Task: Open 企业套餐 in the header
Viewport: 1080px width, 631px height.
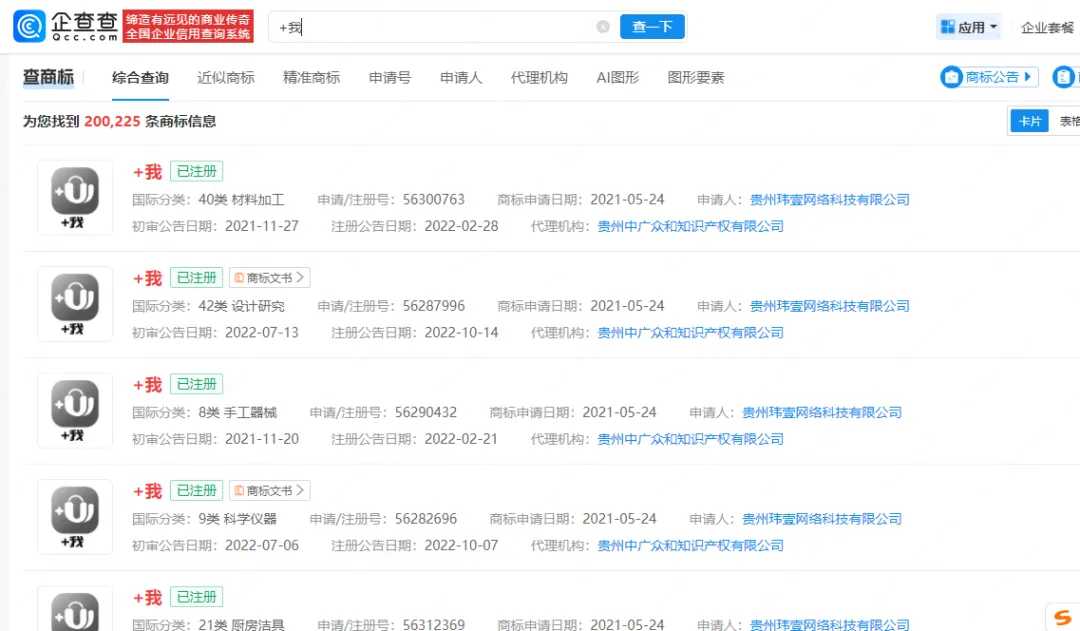Action: (1047, 28)
